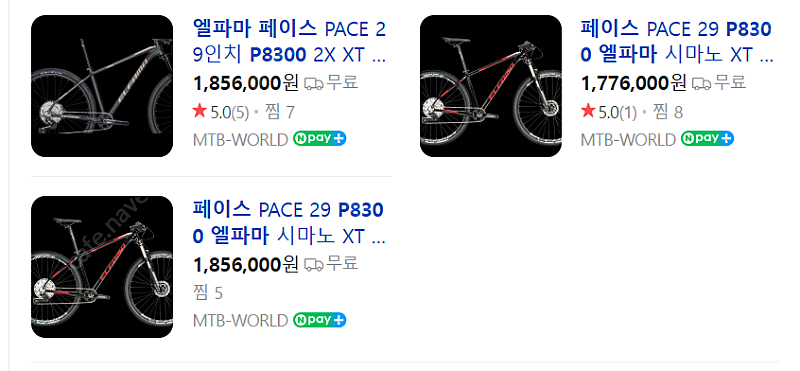Open the 엘파마 페이스 PACE 29인치 P8300 2X XT title
The height and width of the screenshot is (371, 800).
tap(289, 42)
